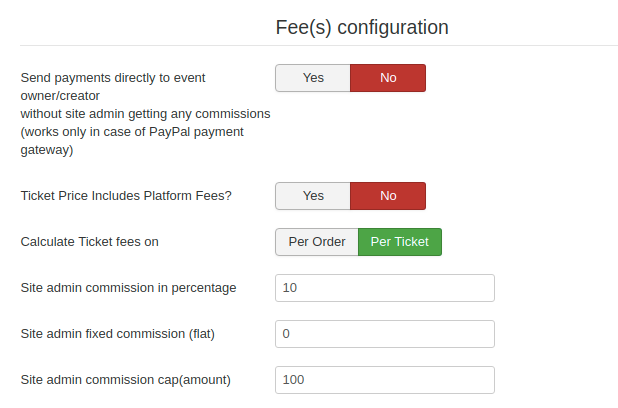Click the 'Ticket Price Includes Platform Fees?' label

coord(126,196)
